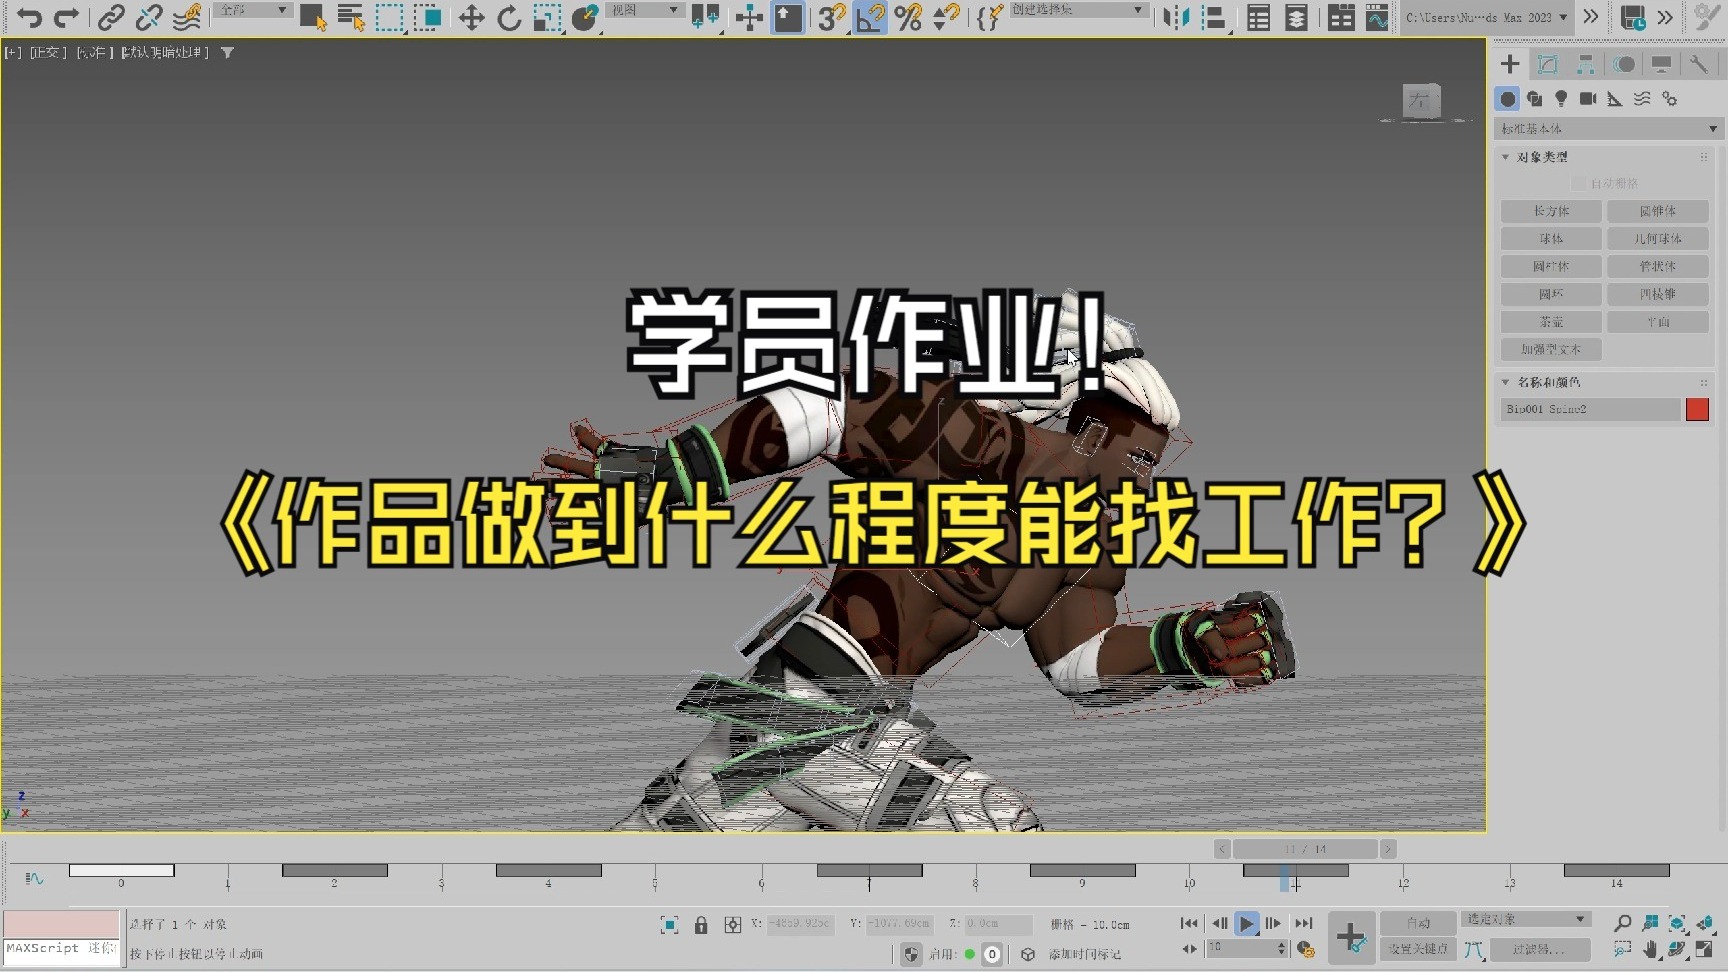Click the Edit Named Selection Sets icon
This screenshot has height=972, width=1728.
coord(989,17)
